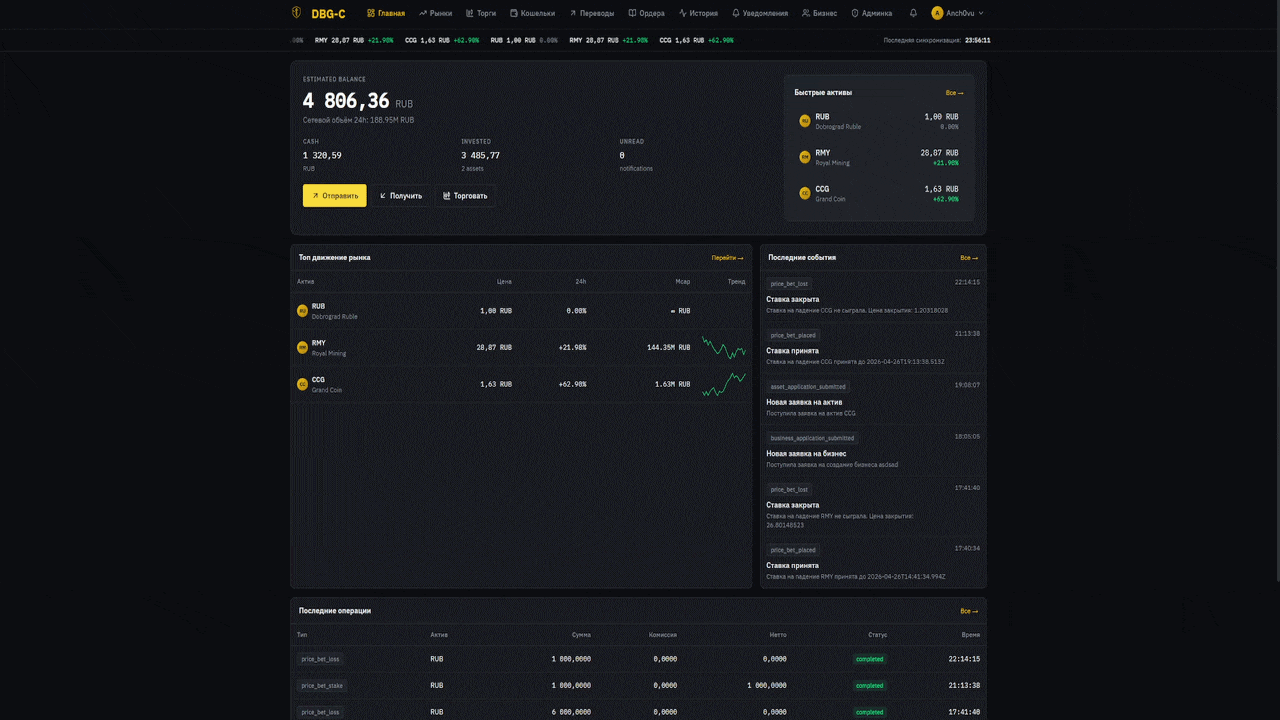Viewport: 1280px width, 720px height.
Task: Open Перейти link in market movers panel
Action: (x=727, y=258)
